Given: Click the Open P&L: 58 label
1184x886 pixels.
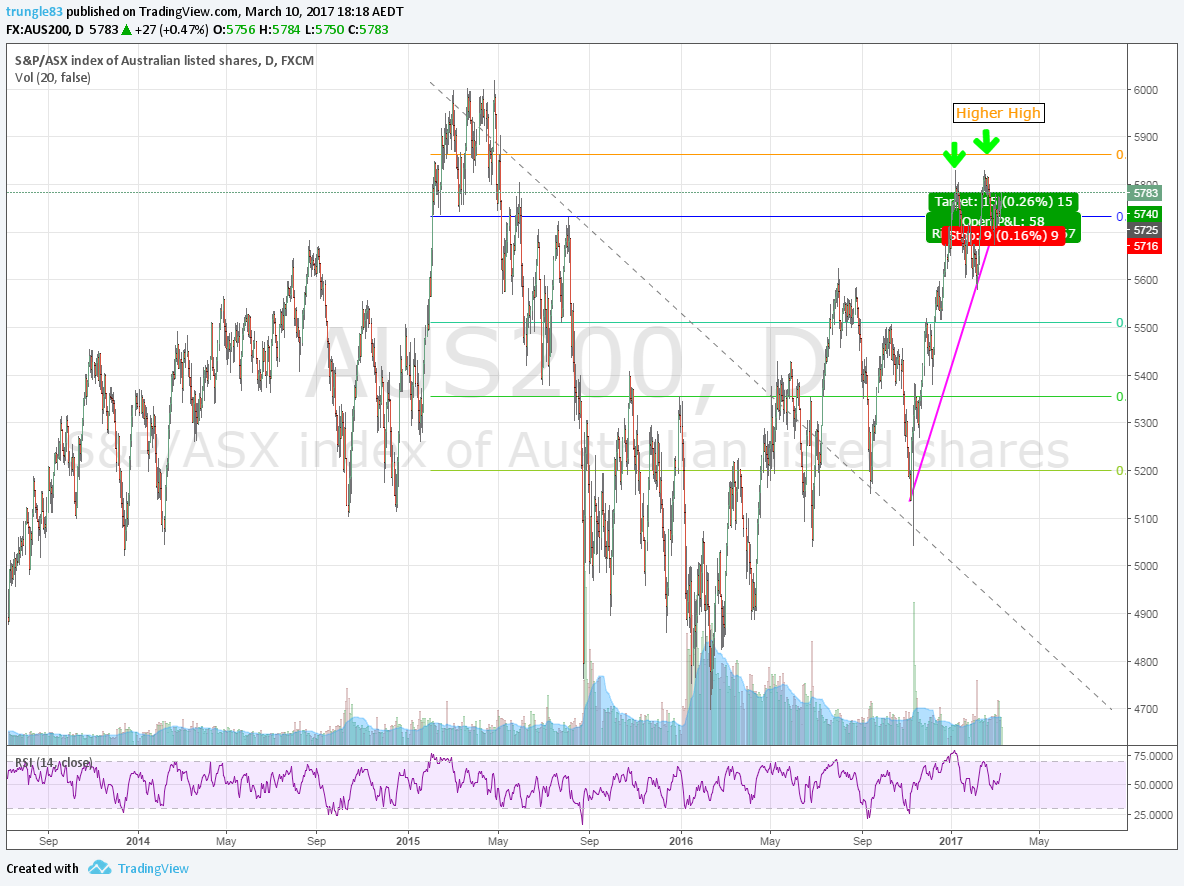Looking at the screenshot, I should [1003, 221].
